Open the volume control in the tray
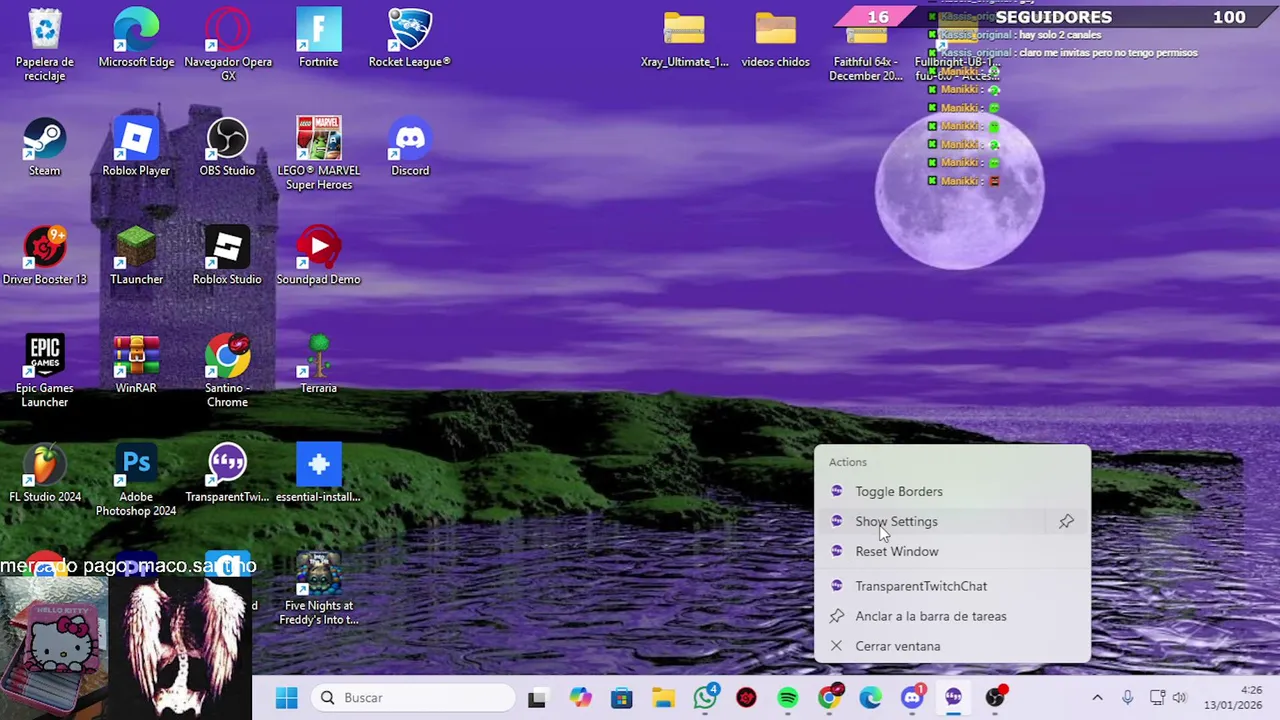The height and width of the screenshot is (720, 1280). coord(1180,698)
